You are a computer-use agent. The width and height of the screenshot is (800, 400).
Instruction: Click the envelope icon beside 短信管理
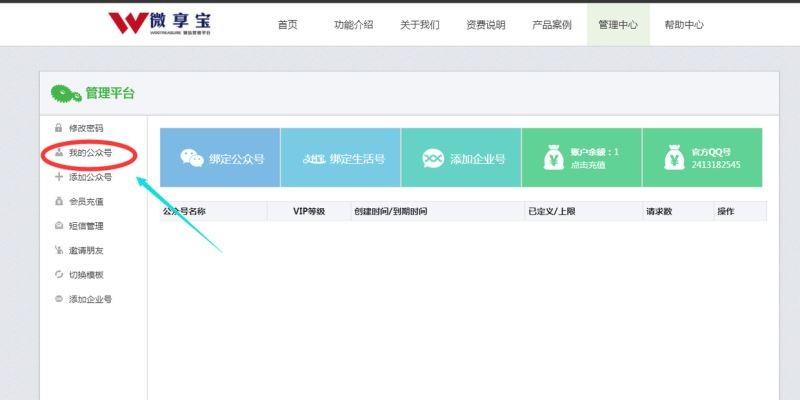pyautogui.click(x=59, y=226)
